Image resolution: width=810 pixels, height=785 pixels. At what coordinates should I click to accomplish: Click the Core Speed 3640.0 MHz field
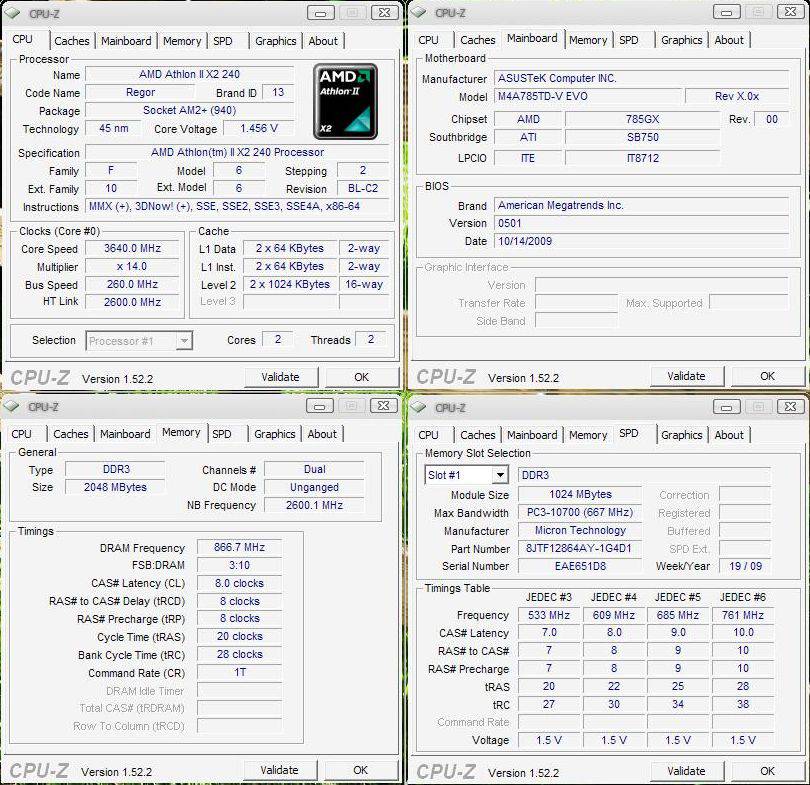coord(132,249)
